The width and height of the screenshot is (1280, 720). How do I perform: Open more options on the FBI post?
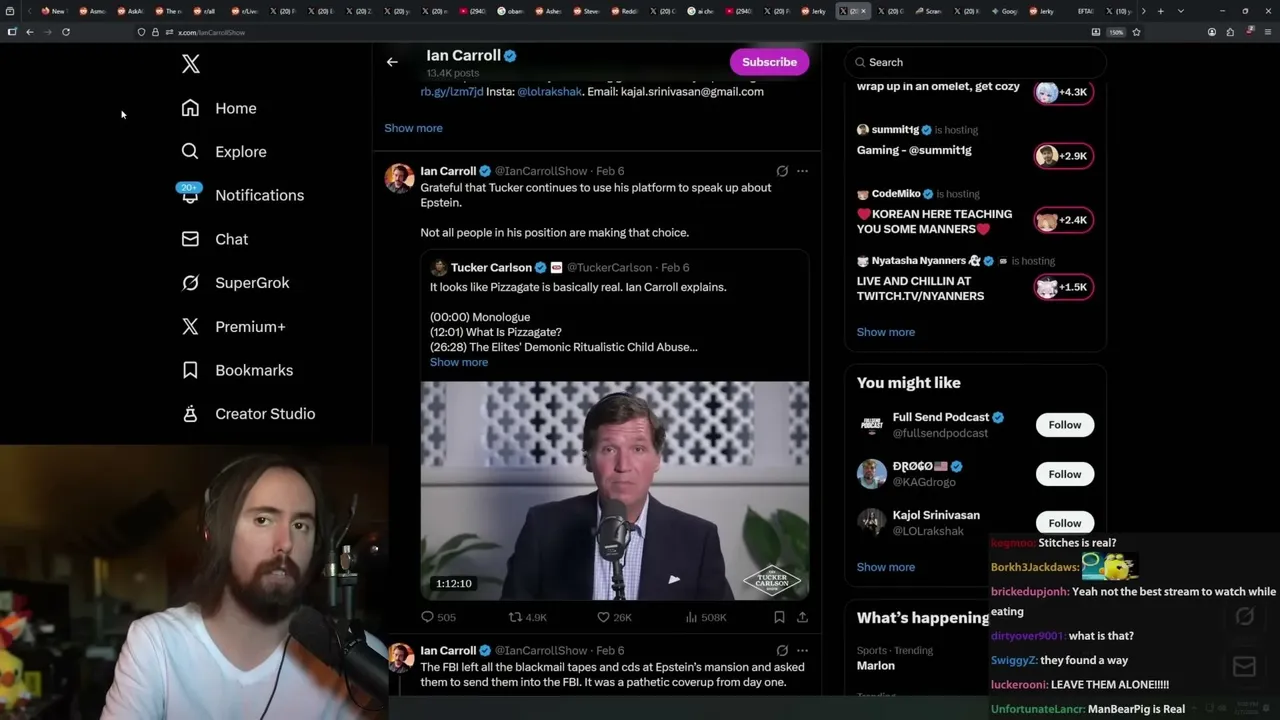click(x=802, y=650)
